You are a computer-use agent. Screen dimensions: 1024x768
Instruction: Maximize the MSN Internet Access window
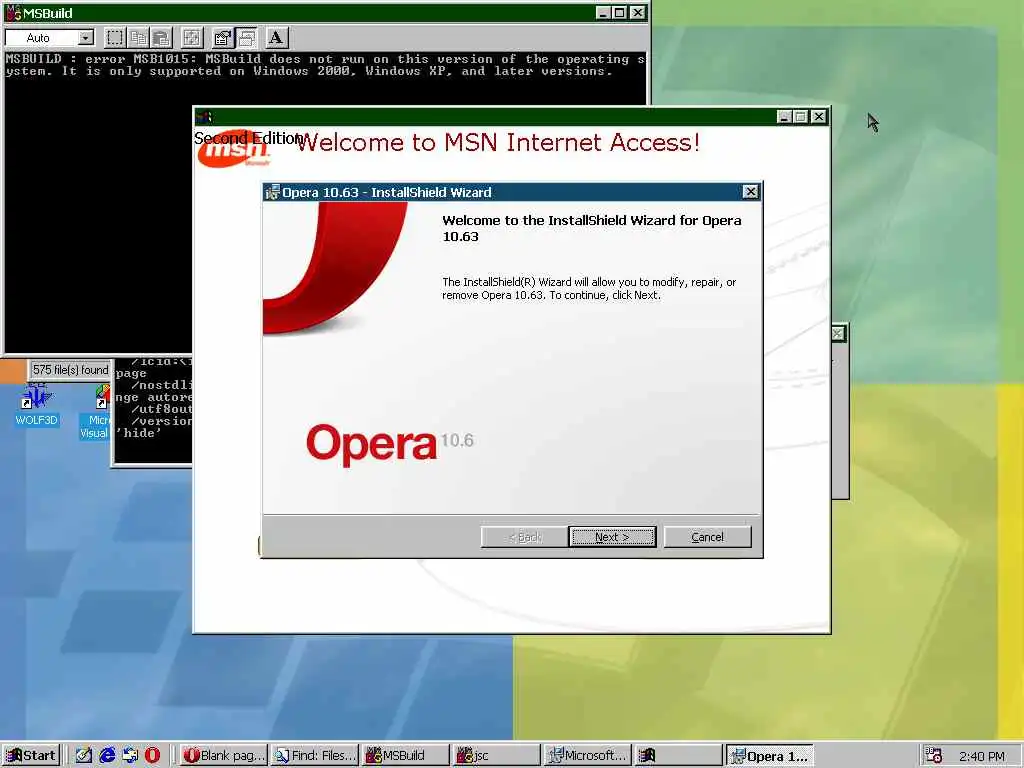pyautogui.click(x=801, y=116)
